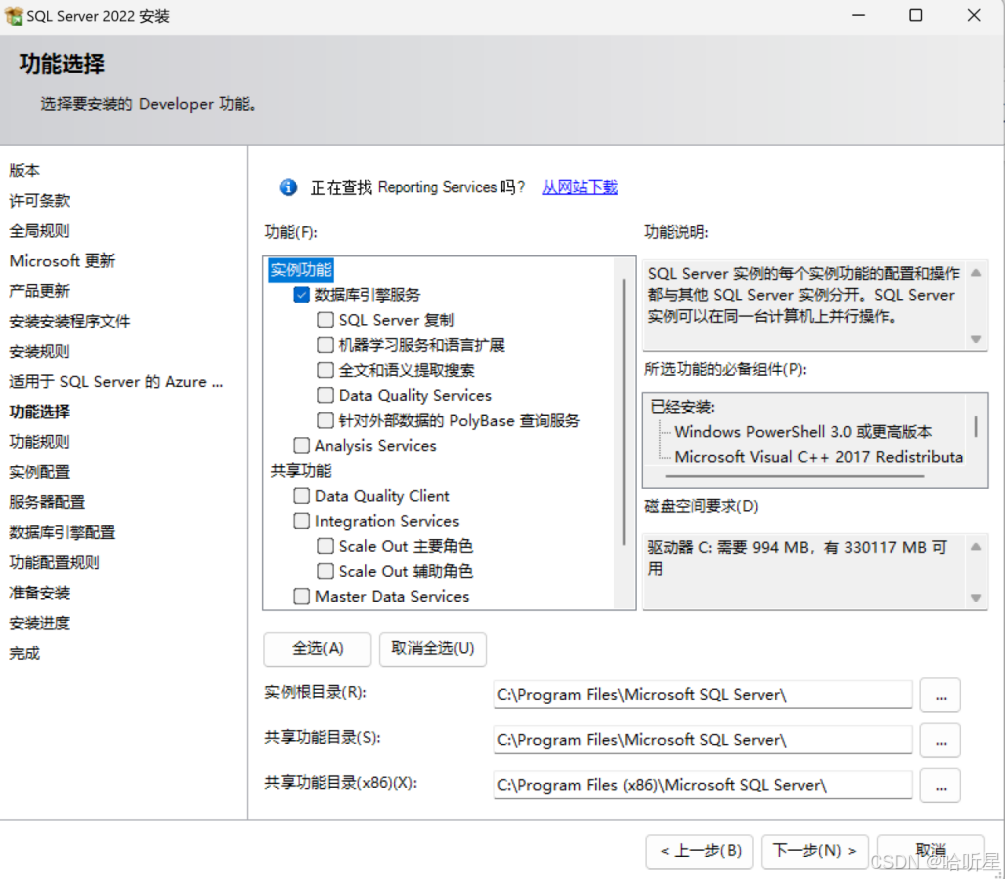
Task: Select the 共享功能 tree node
Action: coord(301,471)
